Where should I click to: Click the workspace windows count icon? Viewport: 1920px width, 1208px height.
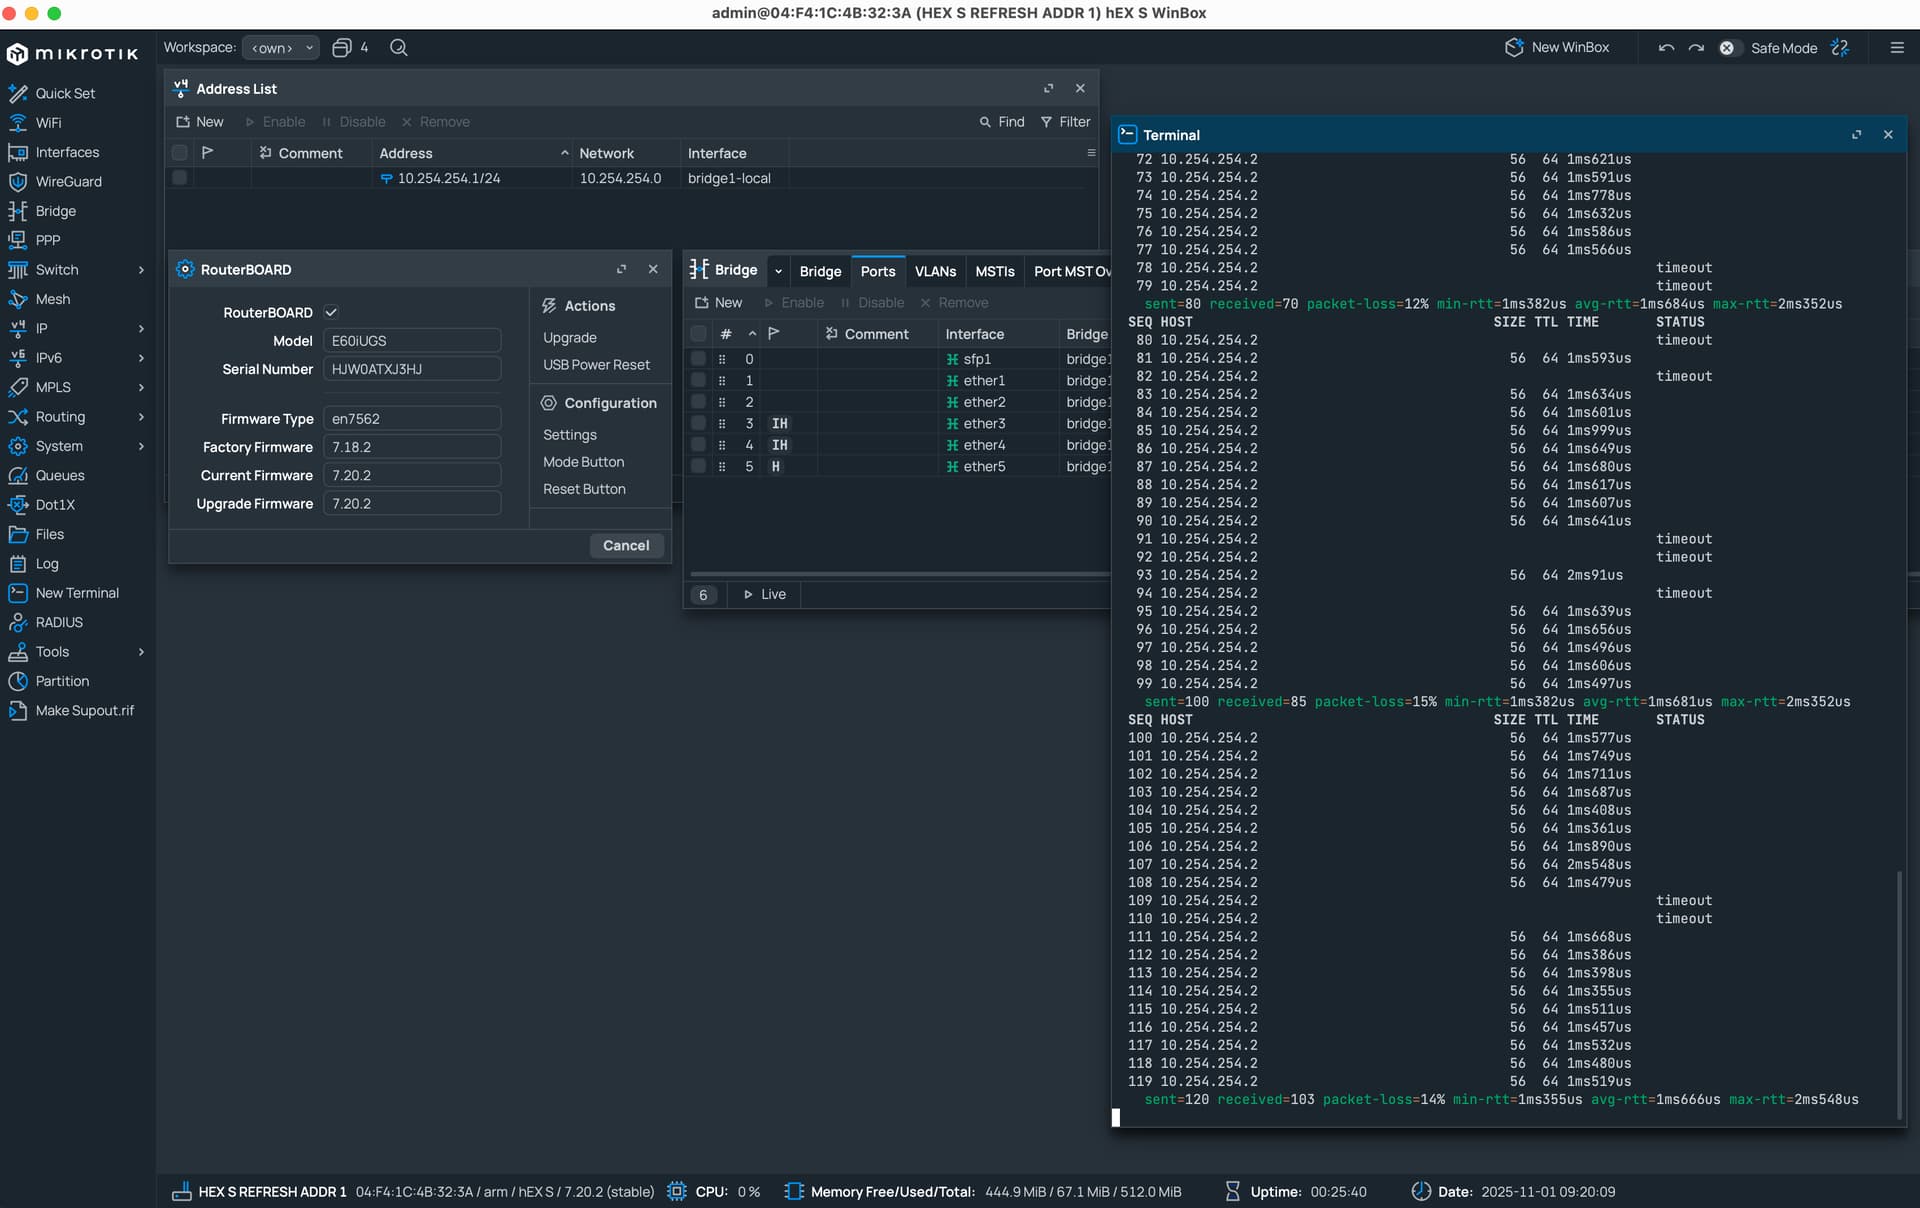[x=342, y=48]
